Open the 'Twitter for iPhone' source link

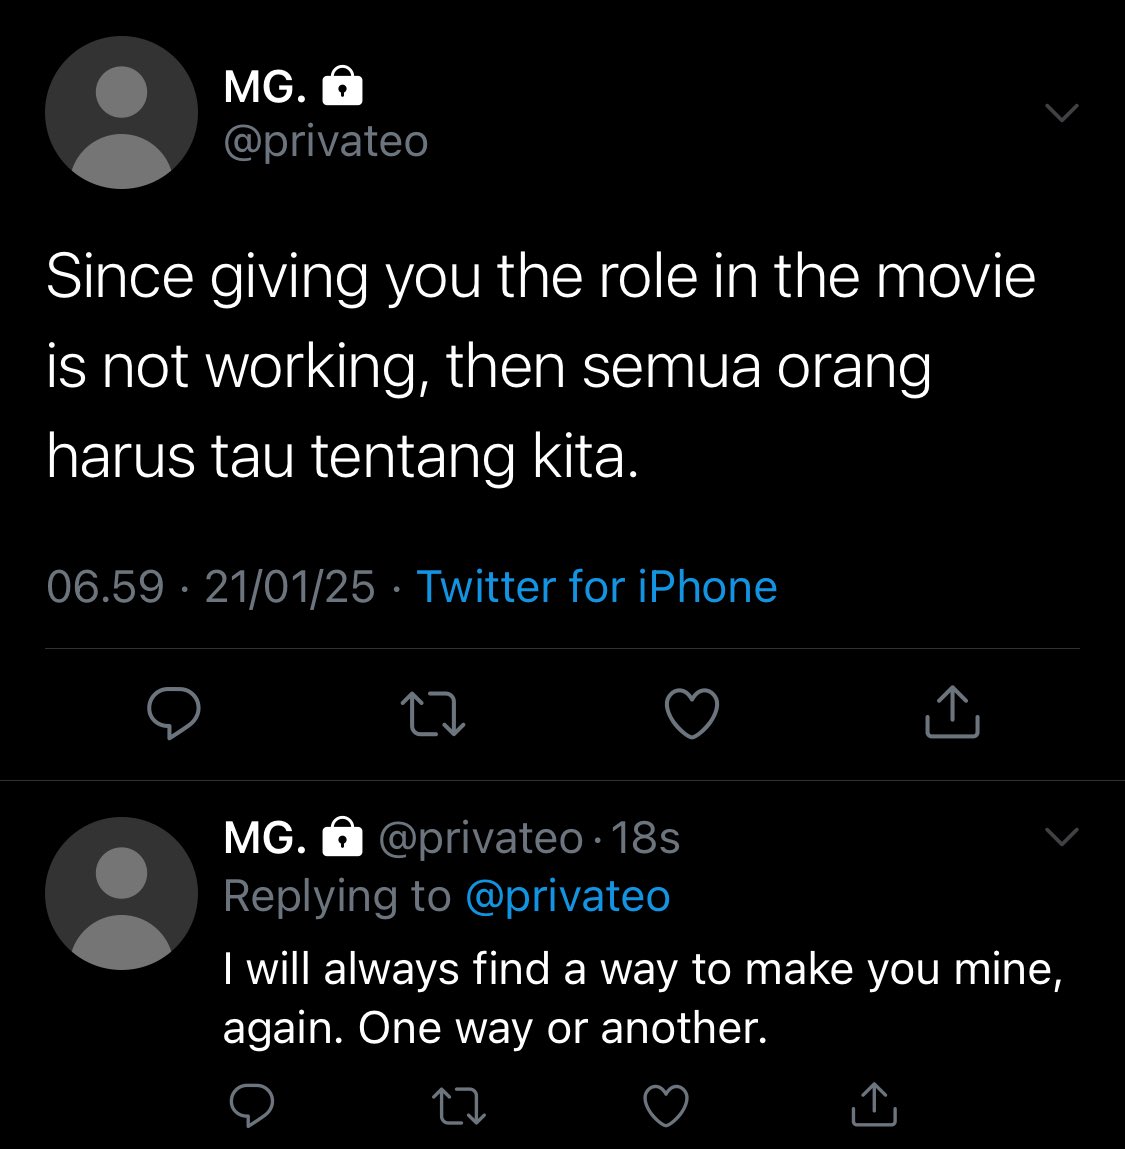pyautogui.click(x=597, y=587)
